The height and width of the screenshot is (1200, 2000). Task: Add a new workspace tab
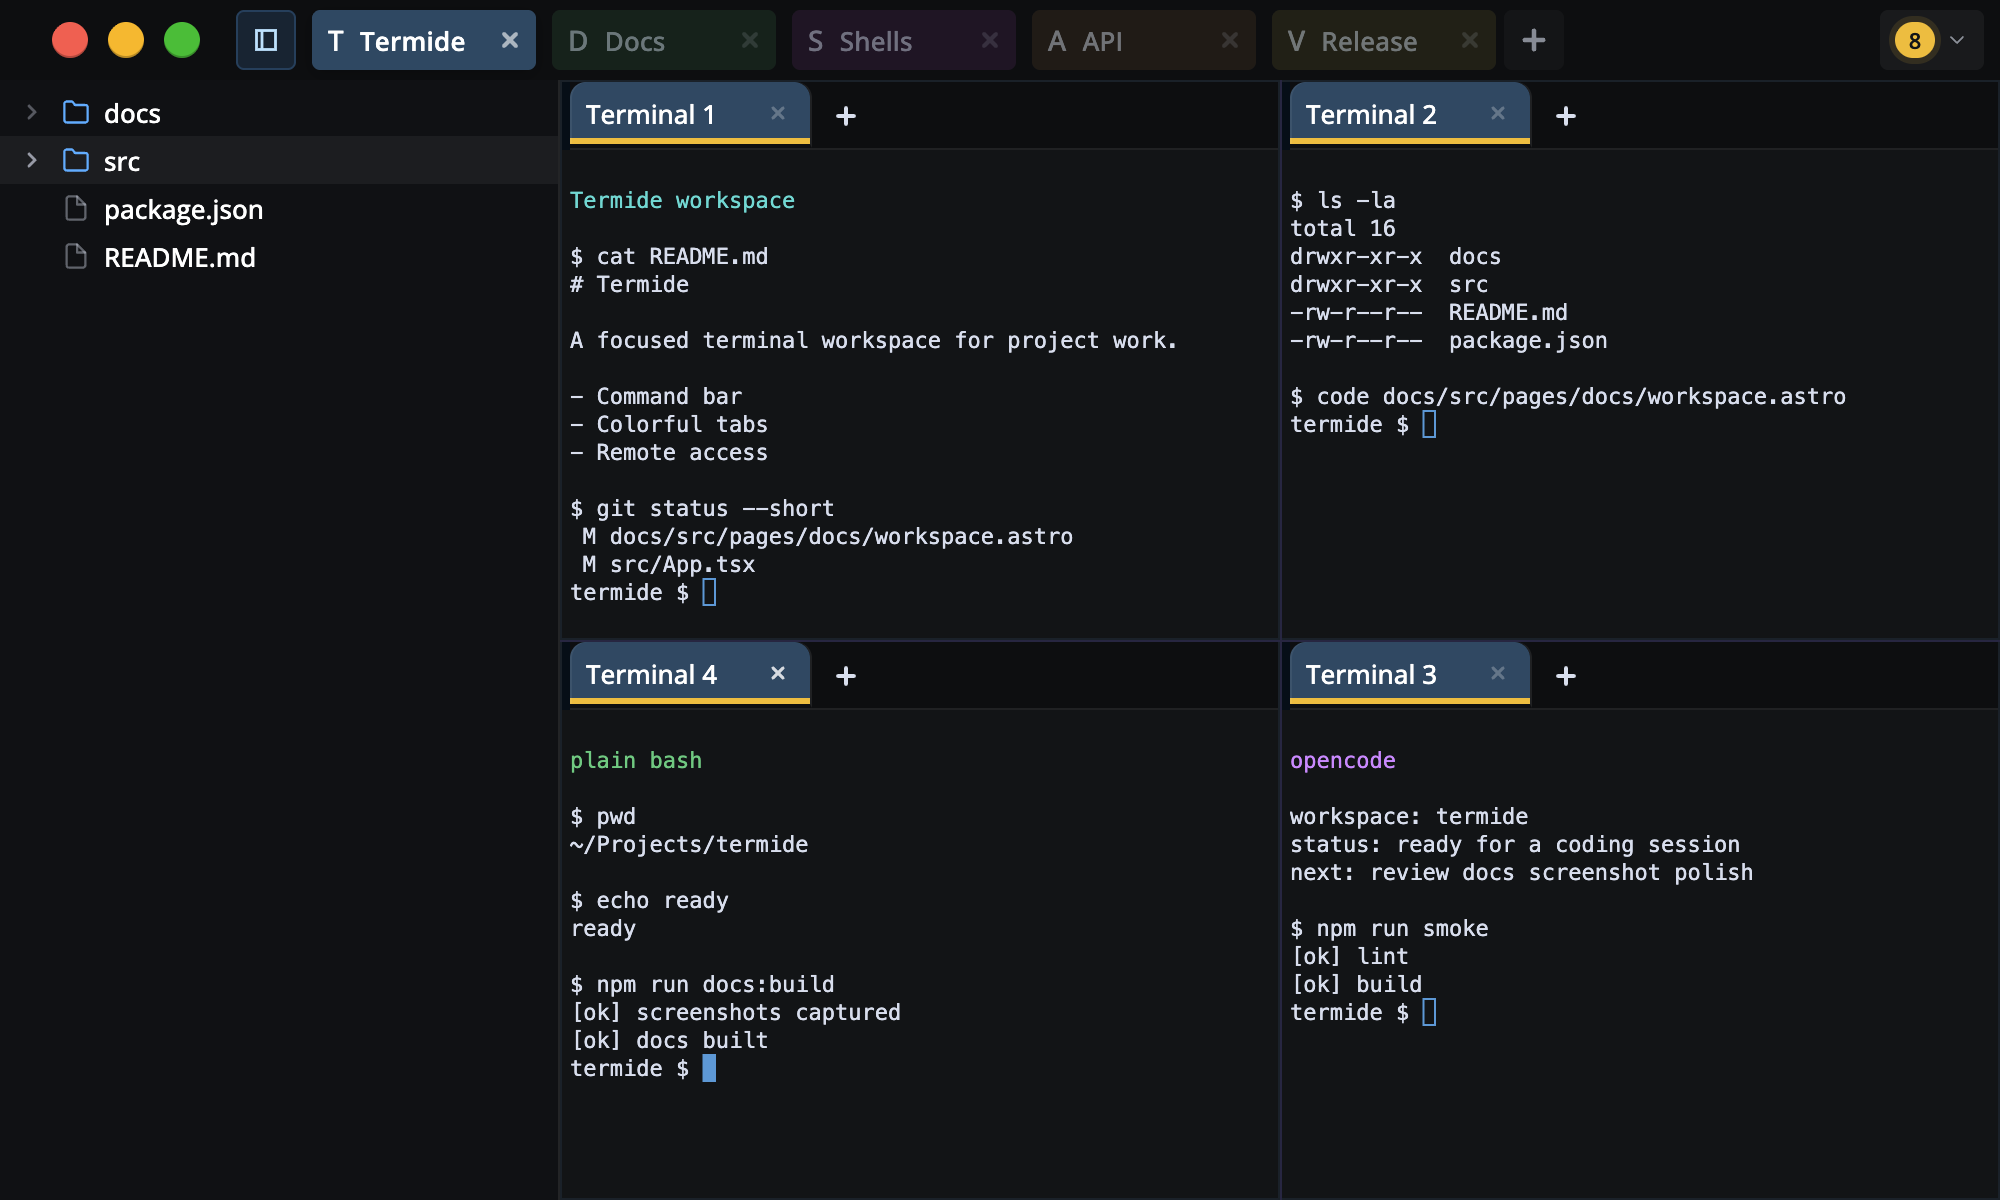(x=1534, y=40)
